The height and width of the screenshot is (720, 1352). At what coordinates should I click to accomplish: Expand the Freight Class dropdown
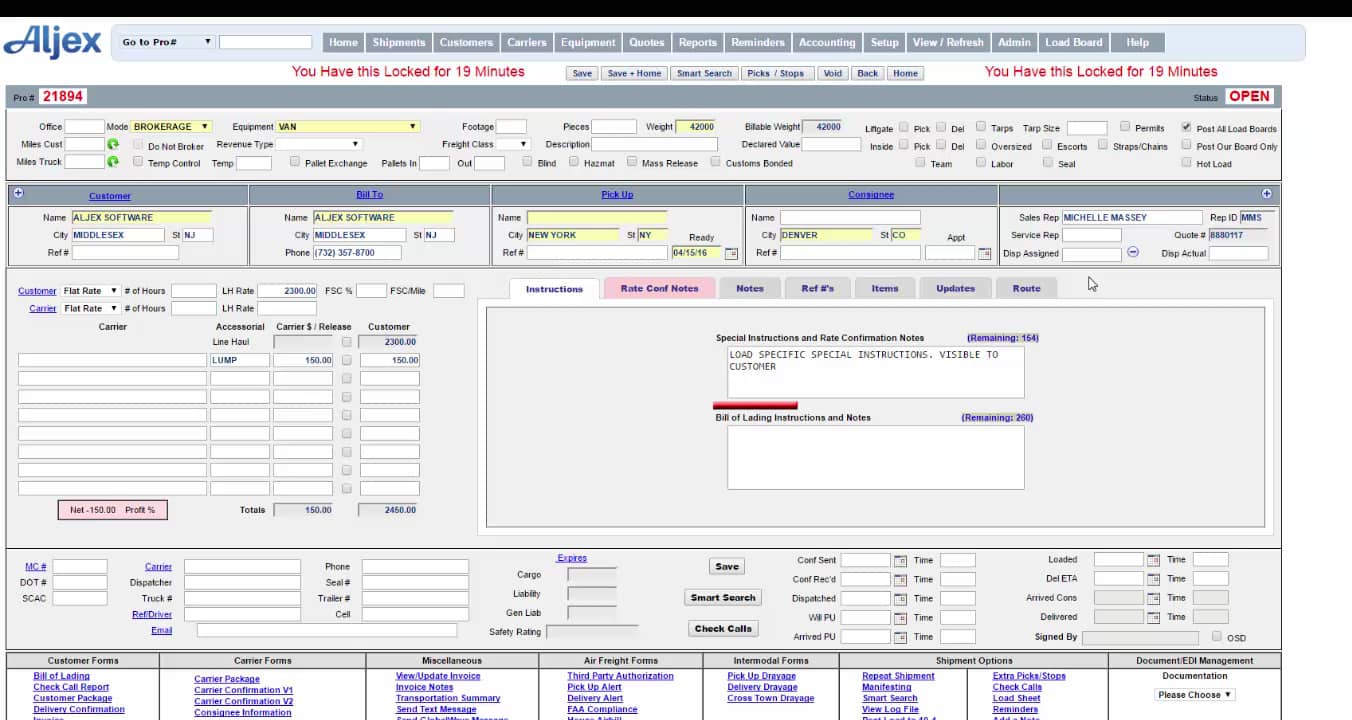tap(513, 145)
